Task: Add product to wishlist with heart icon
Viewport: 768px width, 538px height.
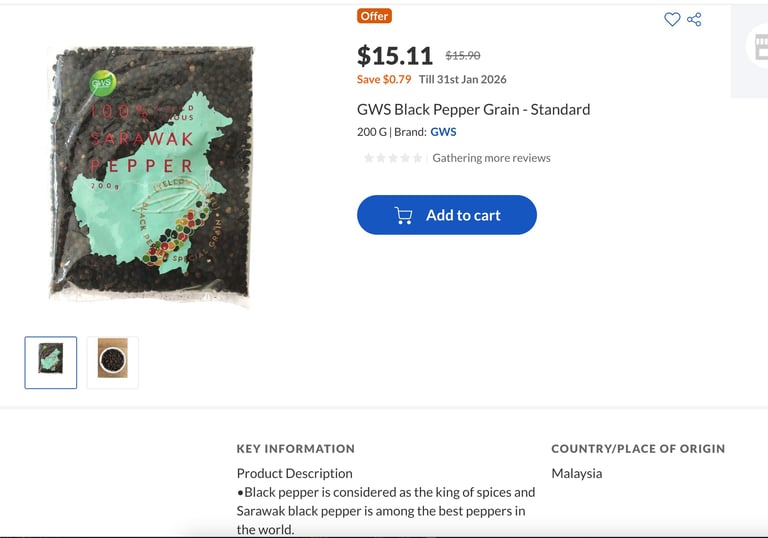Action: [x=672, y=20]
